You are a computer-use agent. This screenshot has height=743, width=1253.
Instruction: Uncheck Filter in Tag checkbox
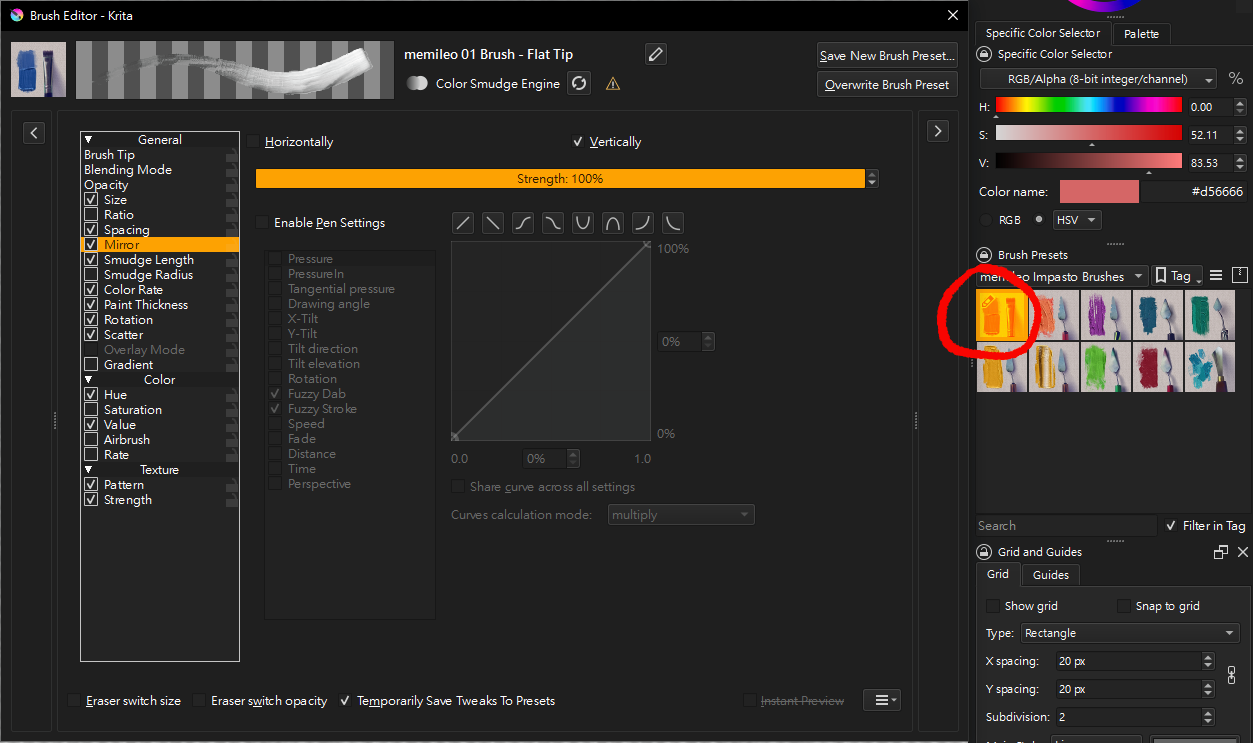pos(1171,526)
